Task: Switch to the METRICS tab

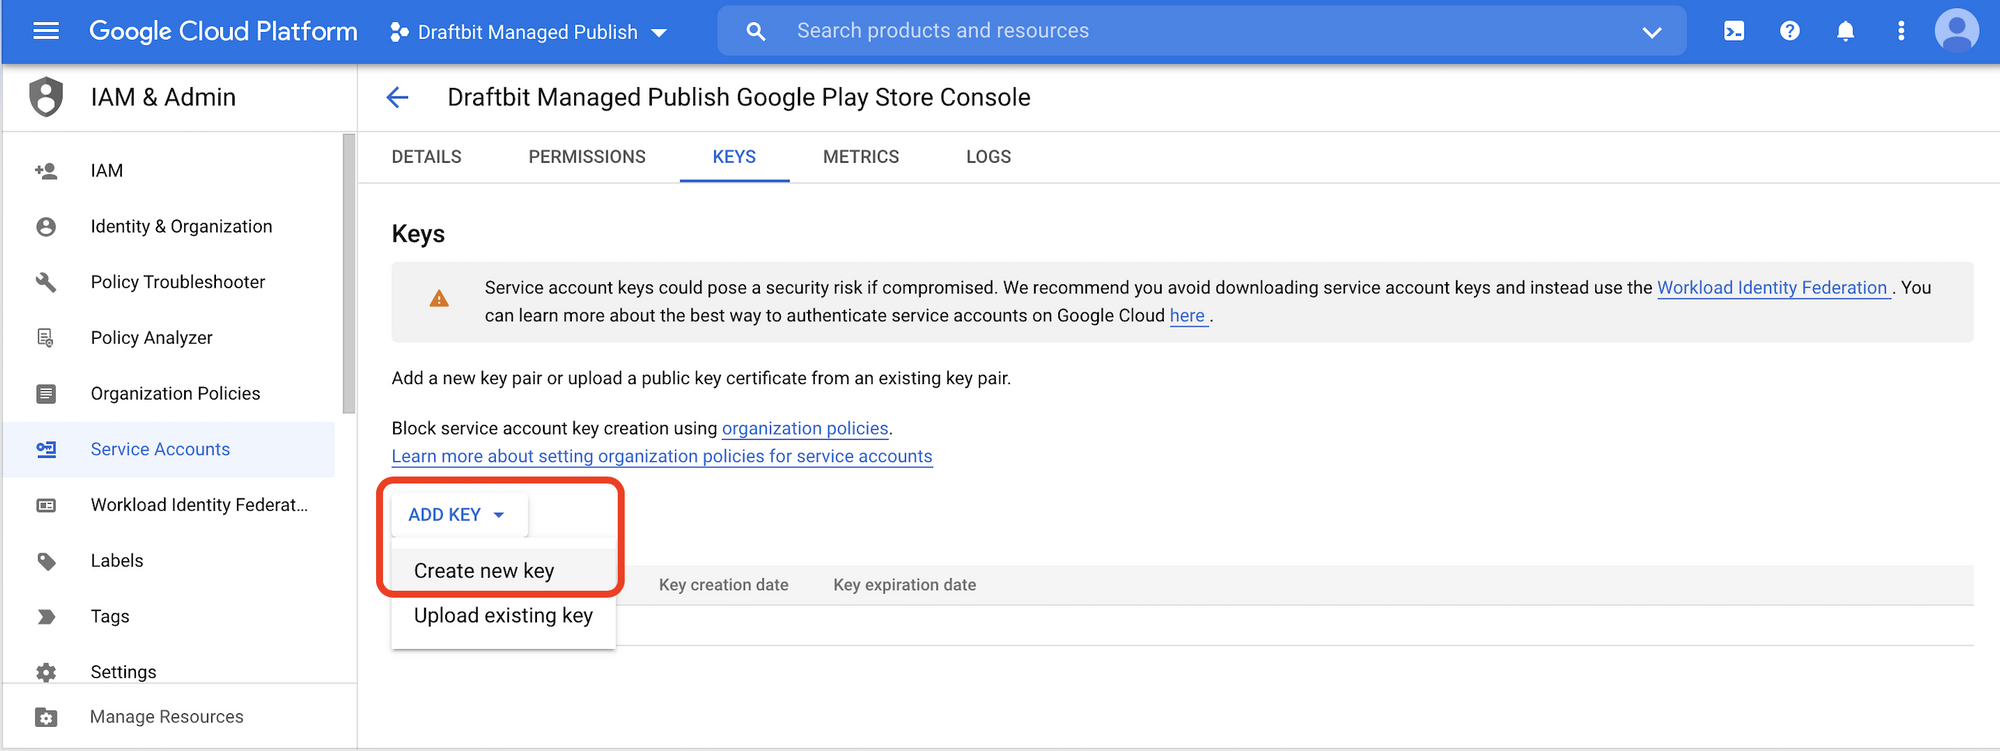Action: (x=861, y=157)
